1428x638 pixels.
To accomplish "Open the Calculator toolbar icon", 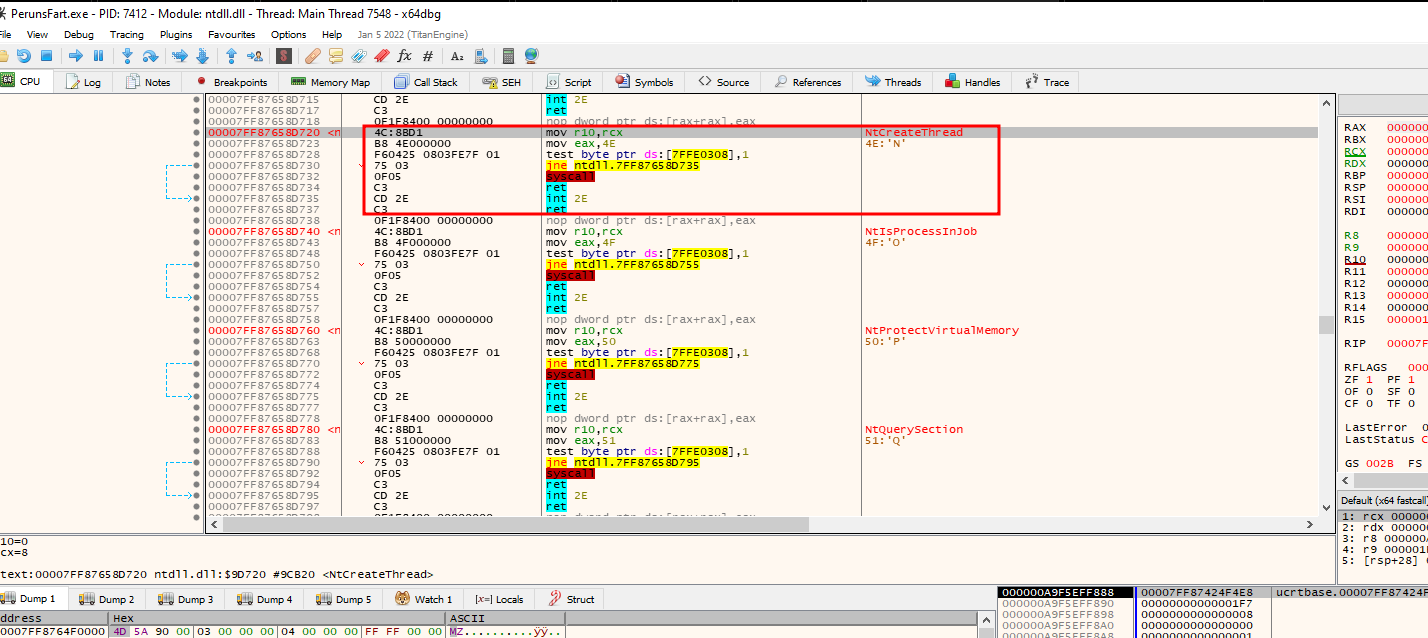I will (508, 56).
